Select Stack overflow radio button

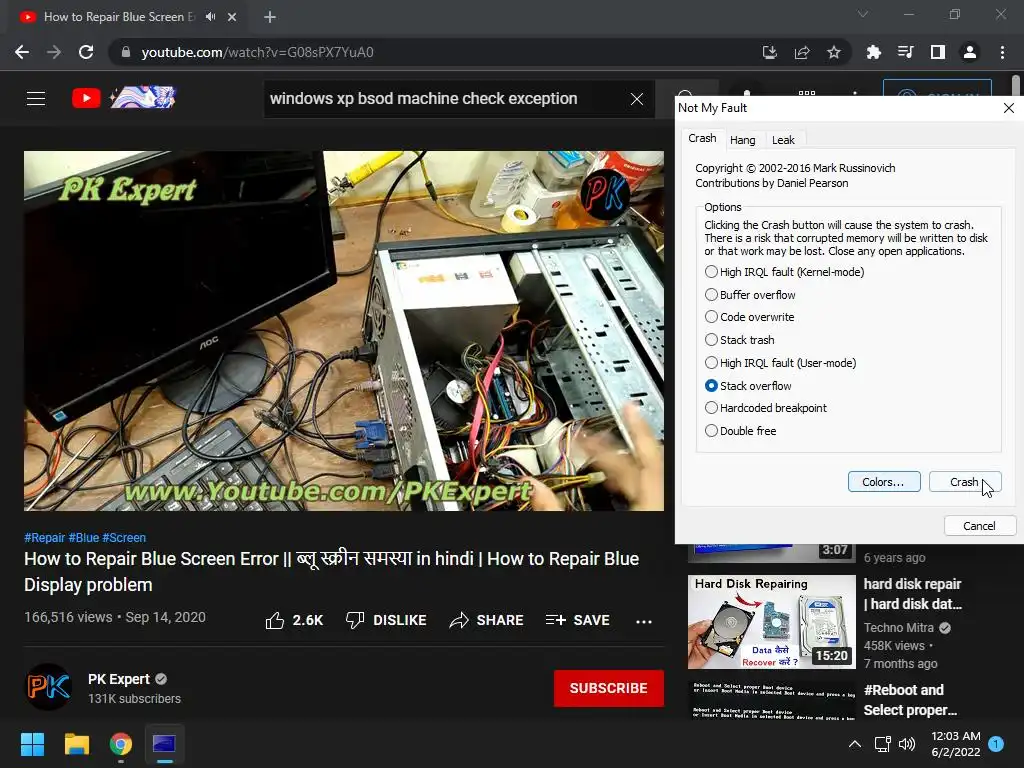point(711,386)
